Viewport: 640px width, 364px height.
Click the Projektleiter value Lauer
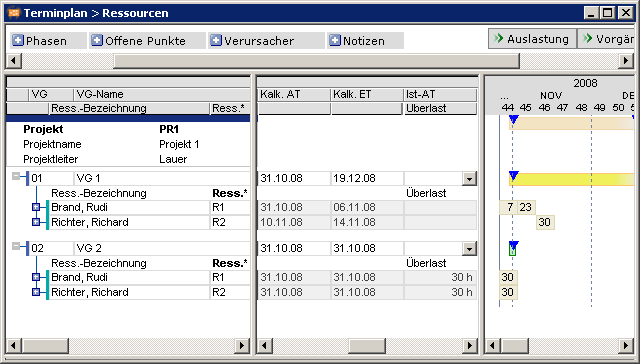click(173, 159)
